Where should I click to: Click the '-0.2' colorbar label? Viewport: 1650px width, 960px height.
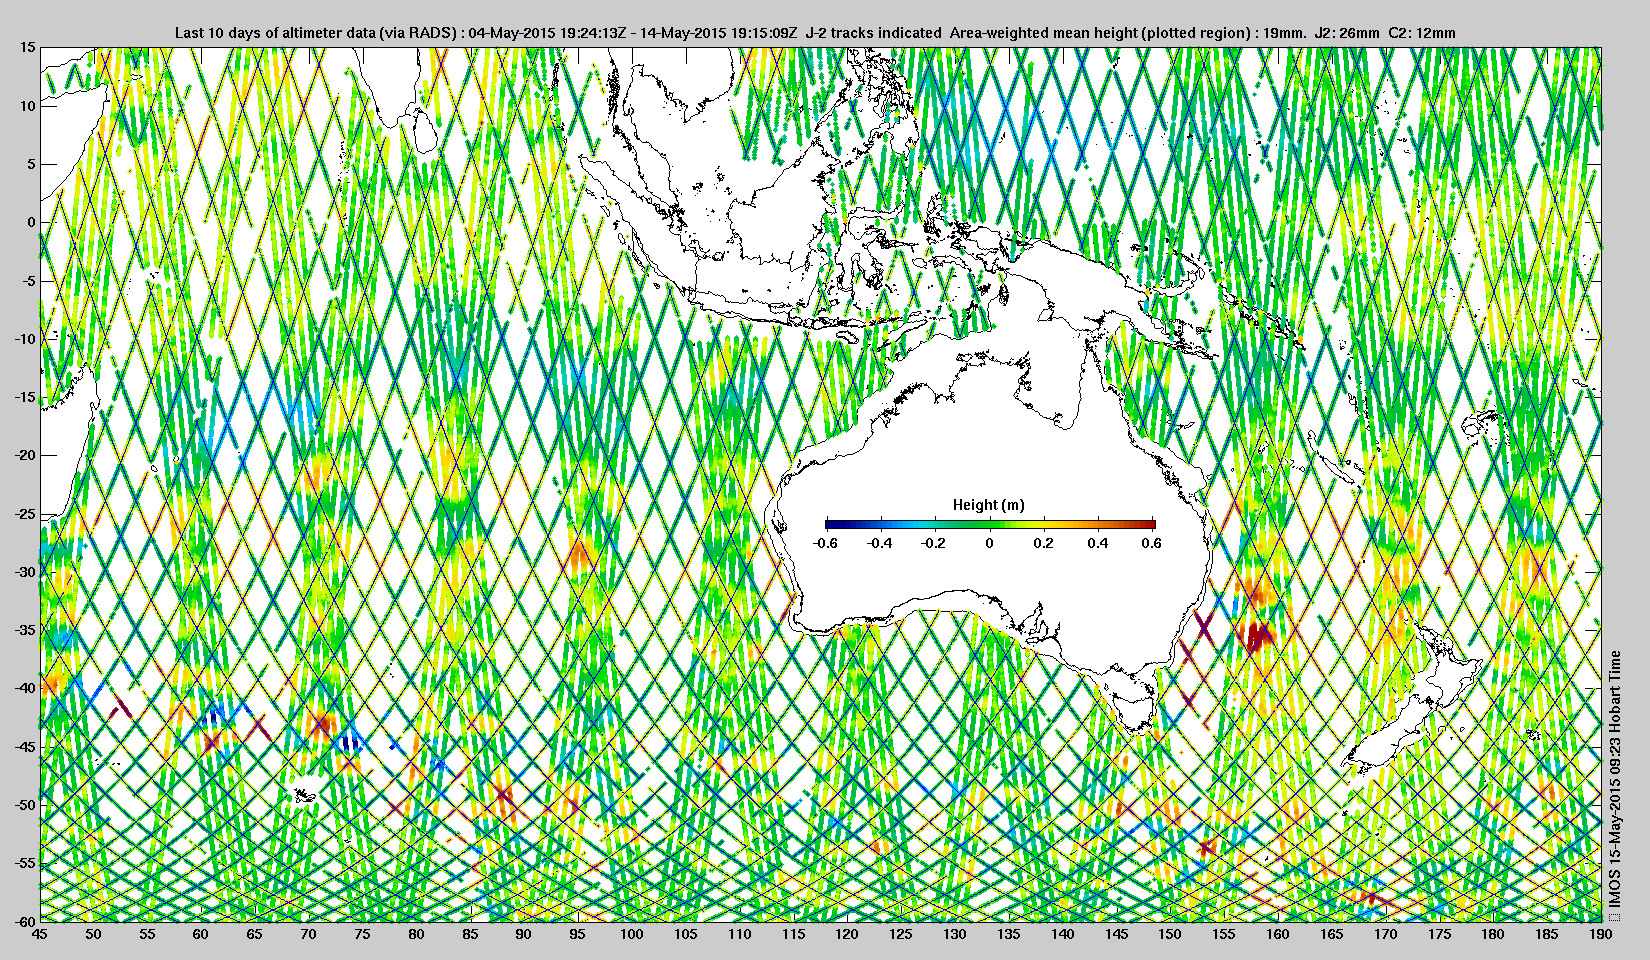click(x=934, y=544)
